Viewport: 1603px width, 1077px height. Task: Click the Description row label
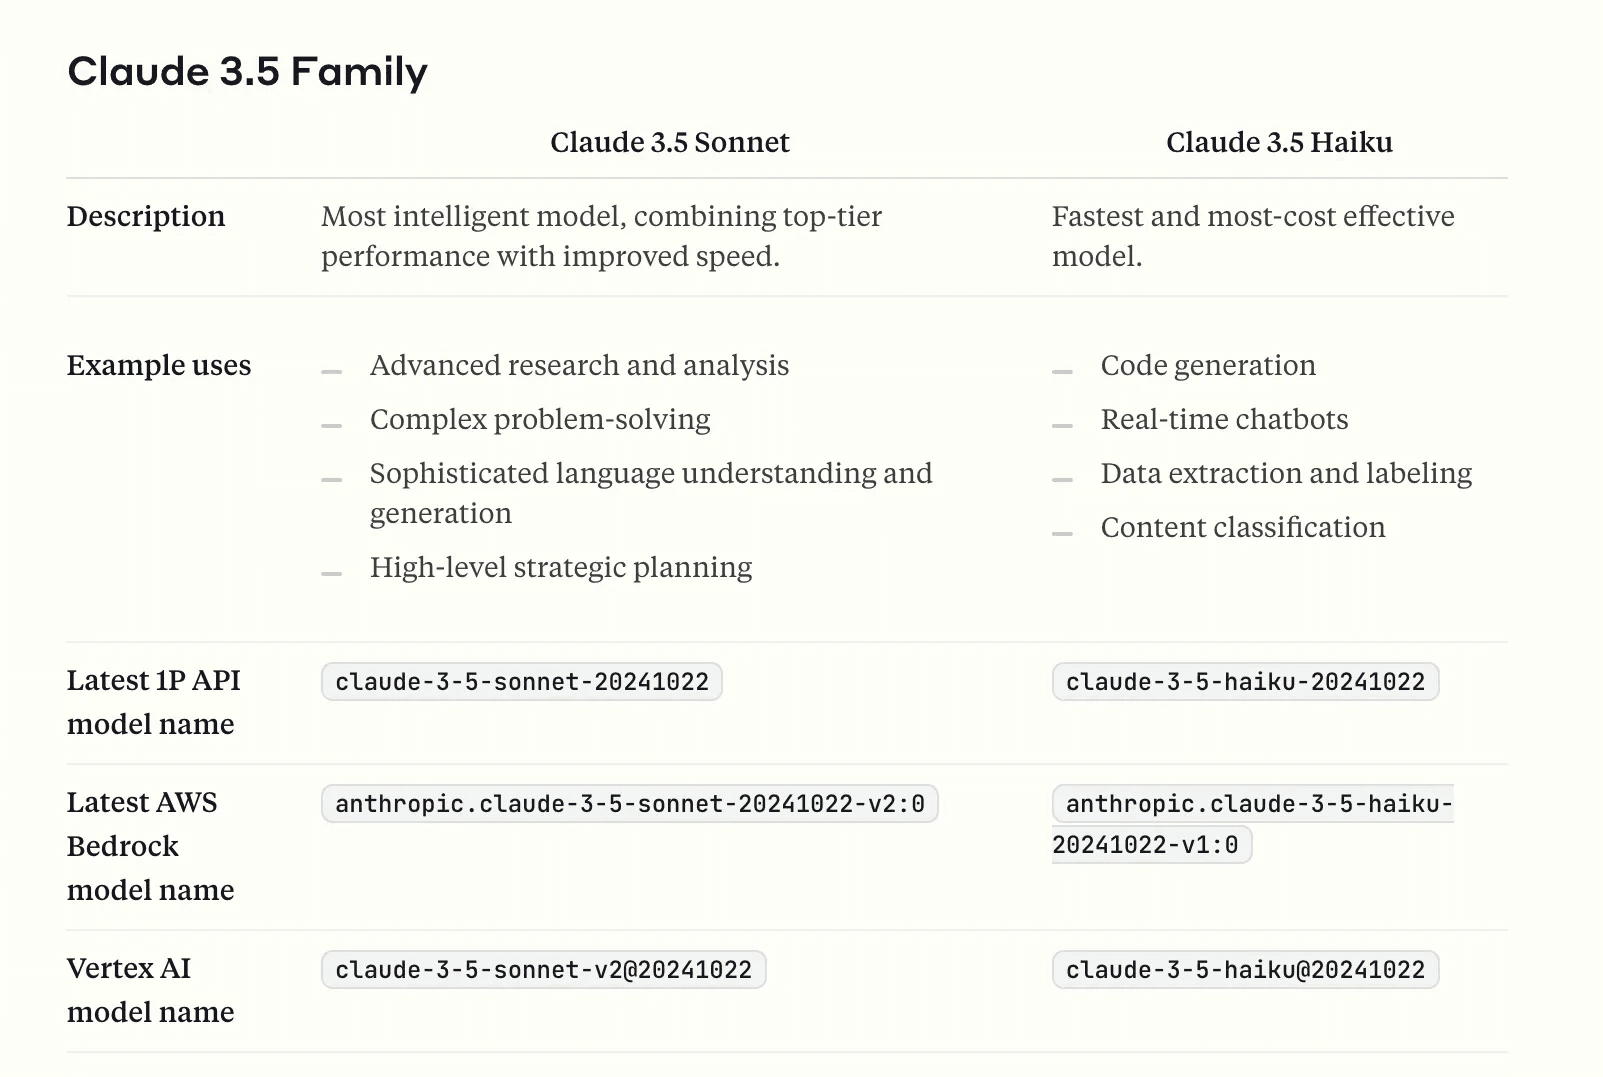146,216
